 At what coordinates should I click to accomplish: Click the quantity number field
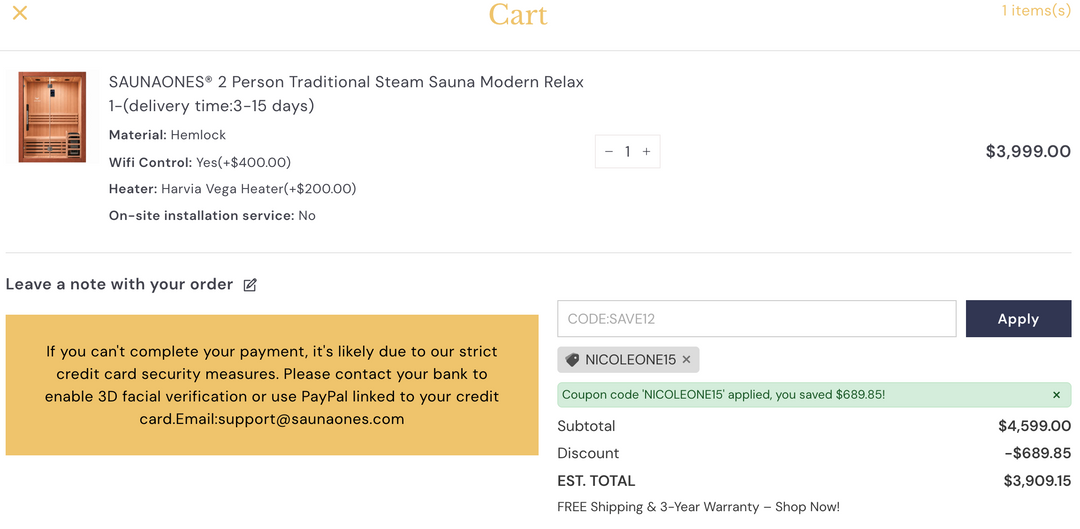coord(627,152)
